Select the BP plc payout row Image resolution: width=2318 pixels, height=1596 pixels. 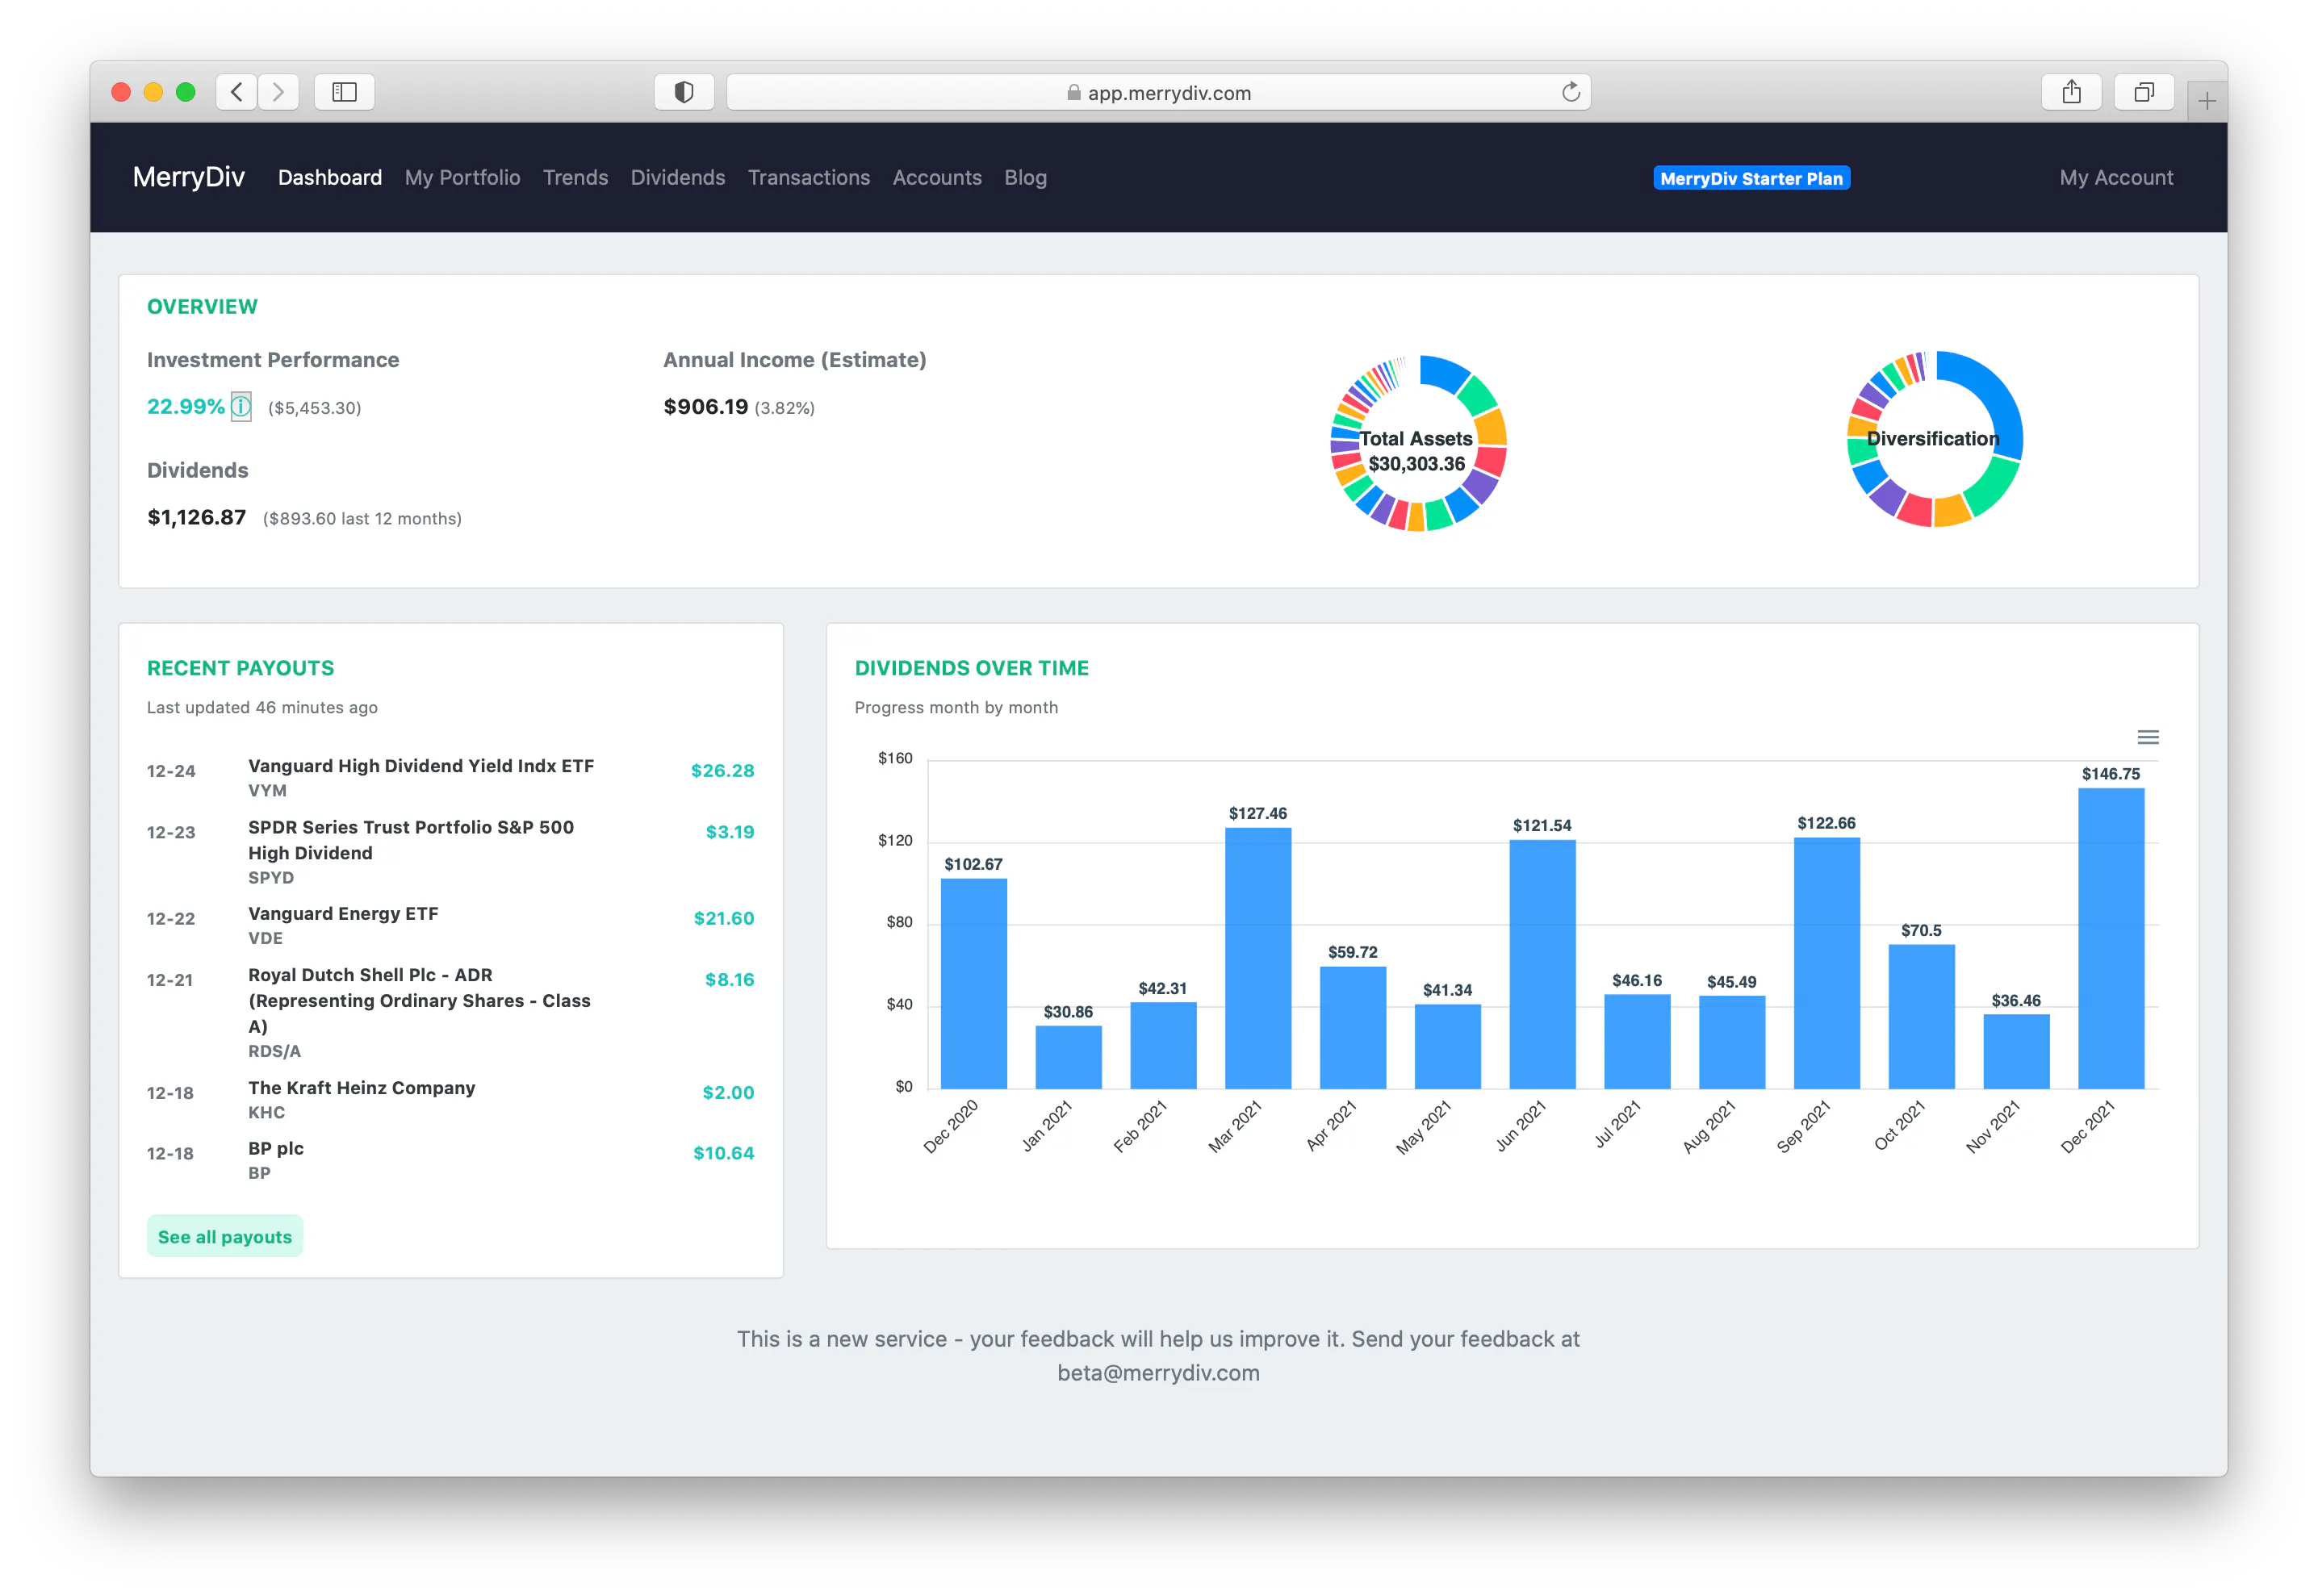tap(450, 1160)
